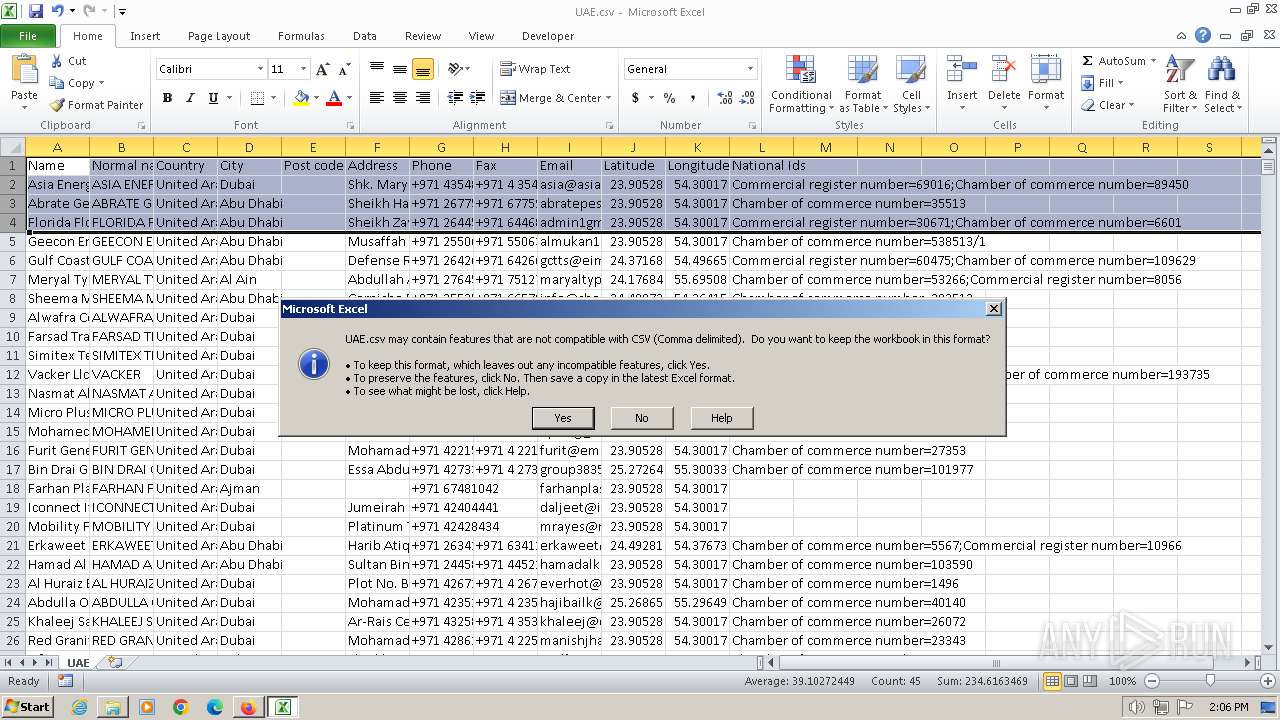This screenshot has height=720, width=1280.
Task: Click the Format cells icon
Action: pyautogui.click(x=1046, y=70)
